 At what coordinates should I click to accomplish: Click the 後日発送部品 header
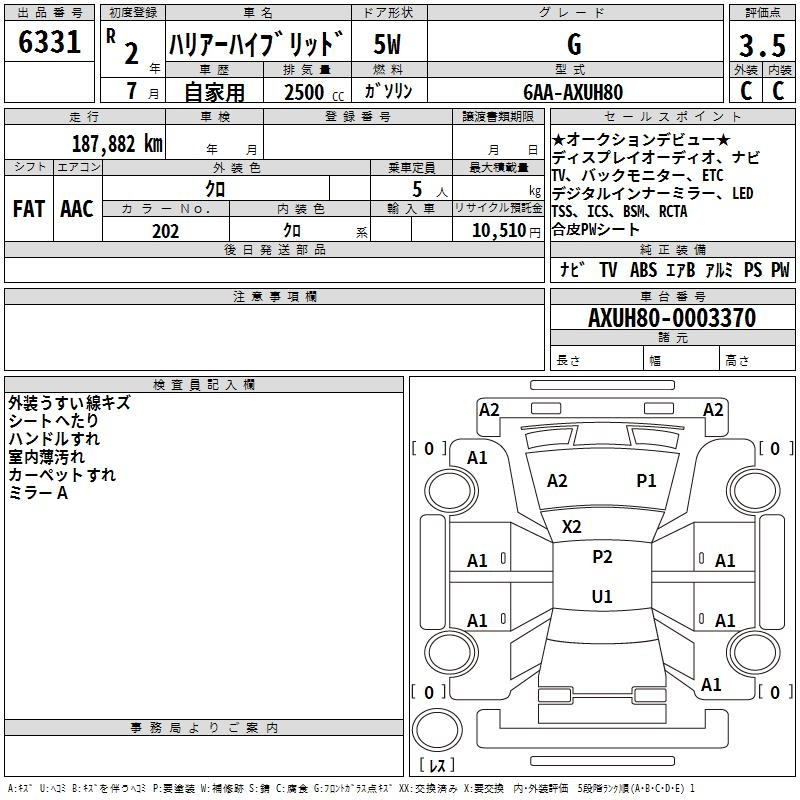pos(274,249)
